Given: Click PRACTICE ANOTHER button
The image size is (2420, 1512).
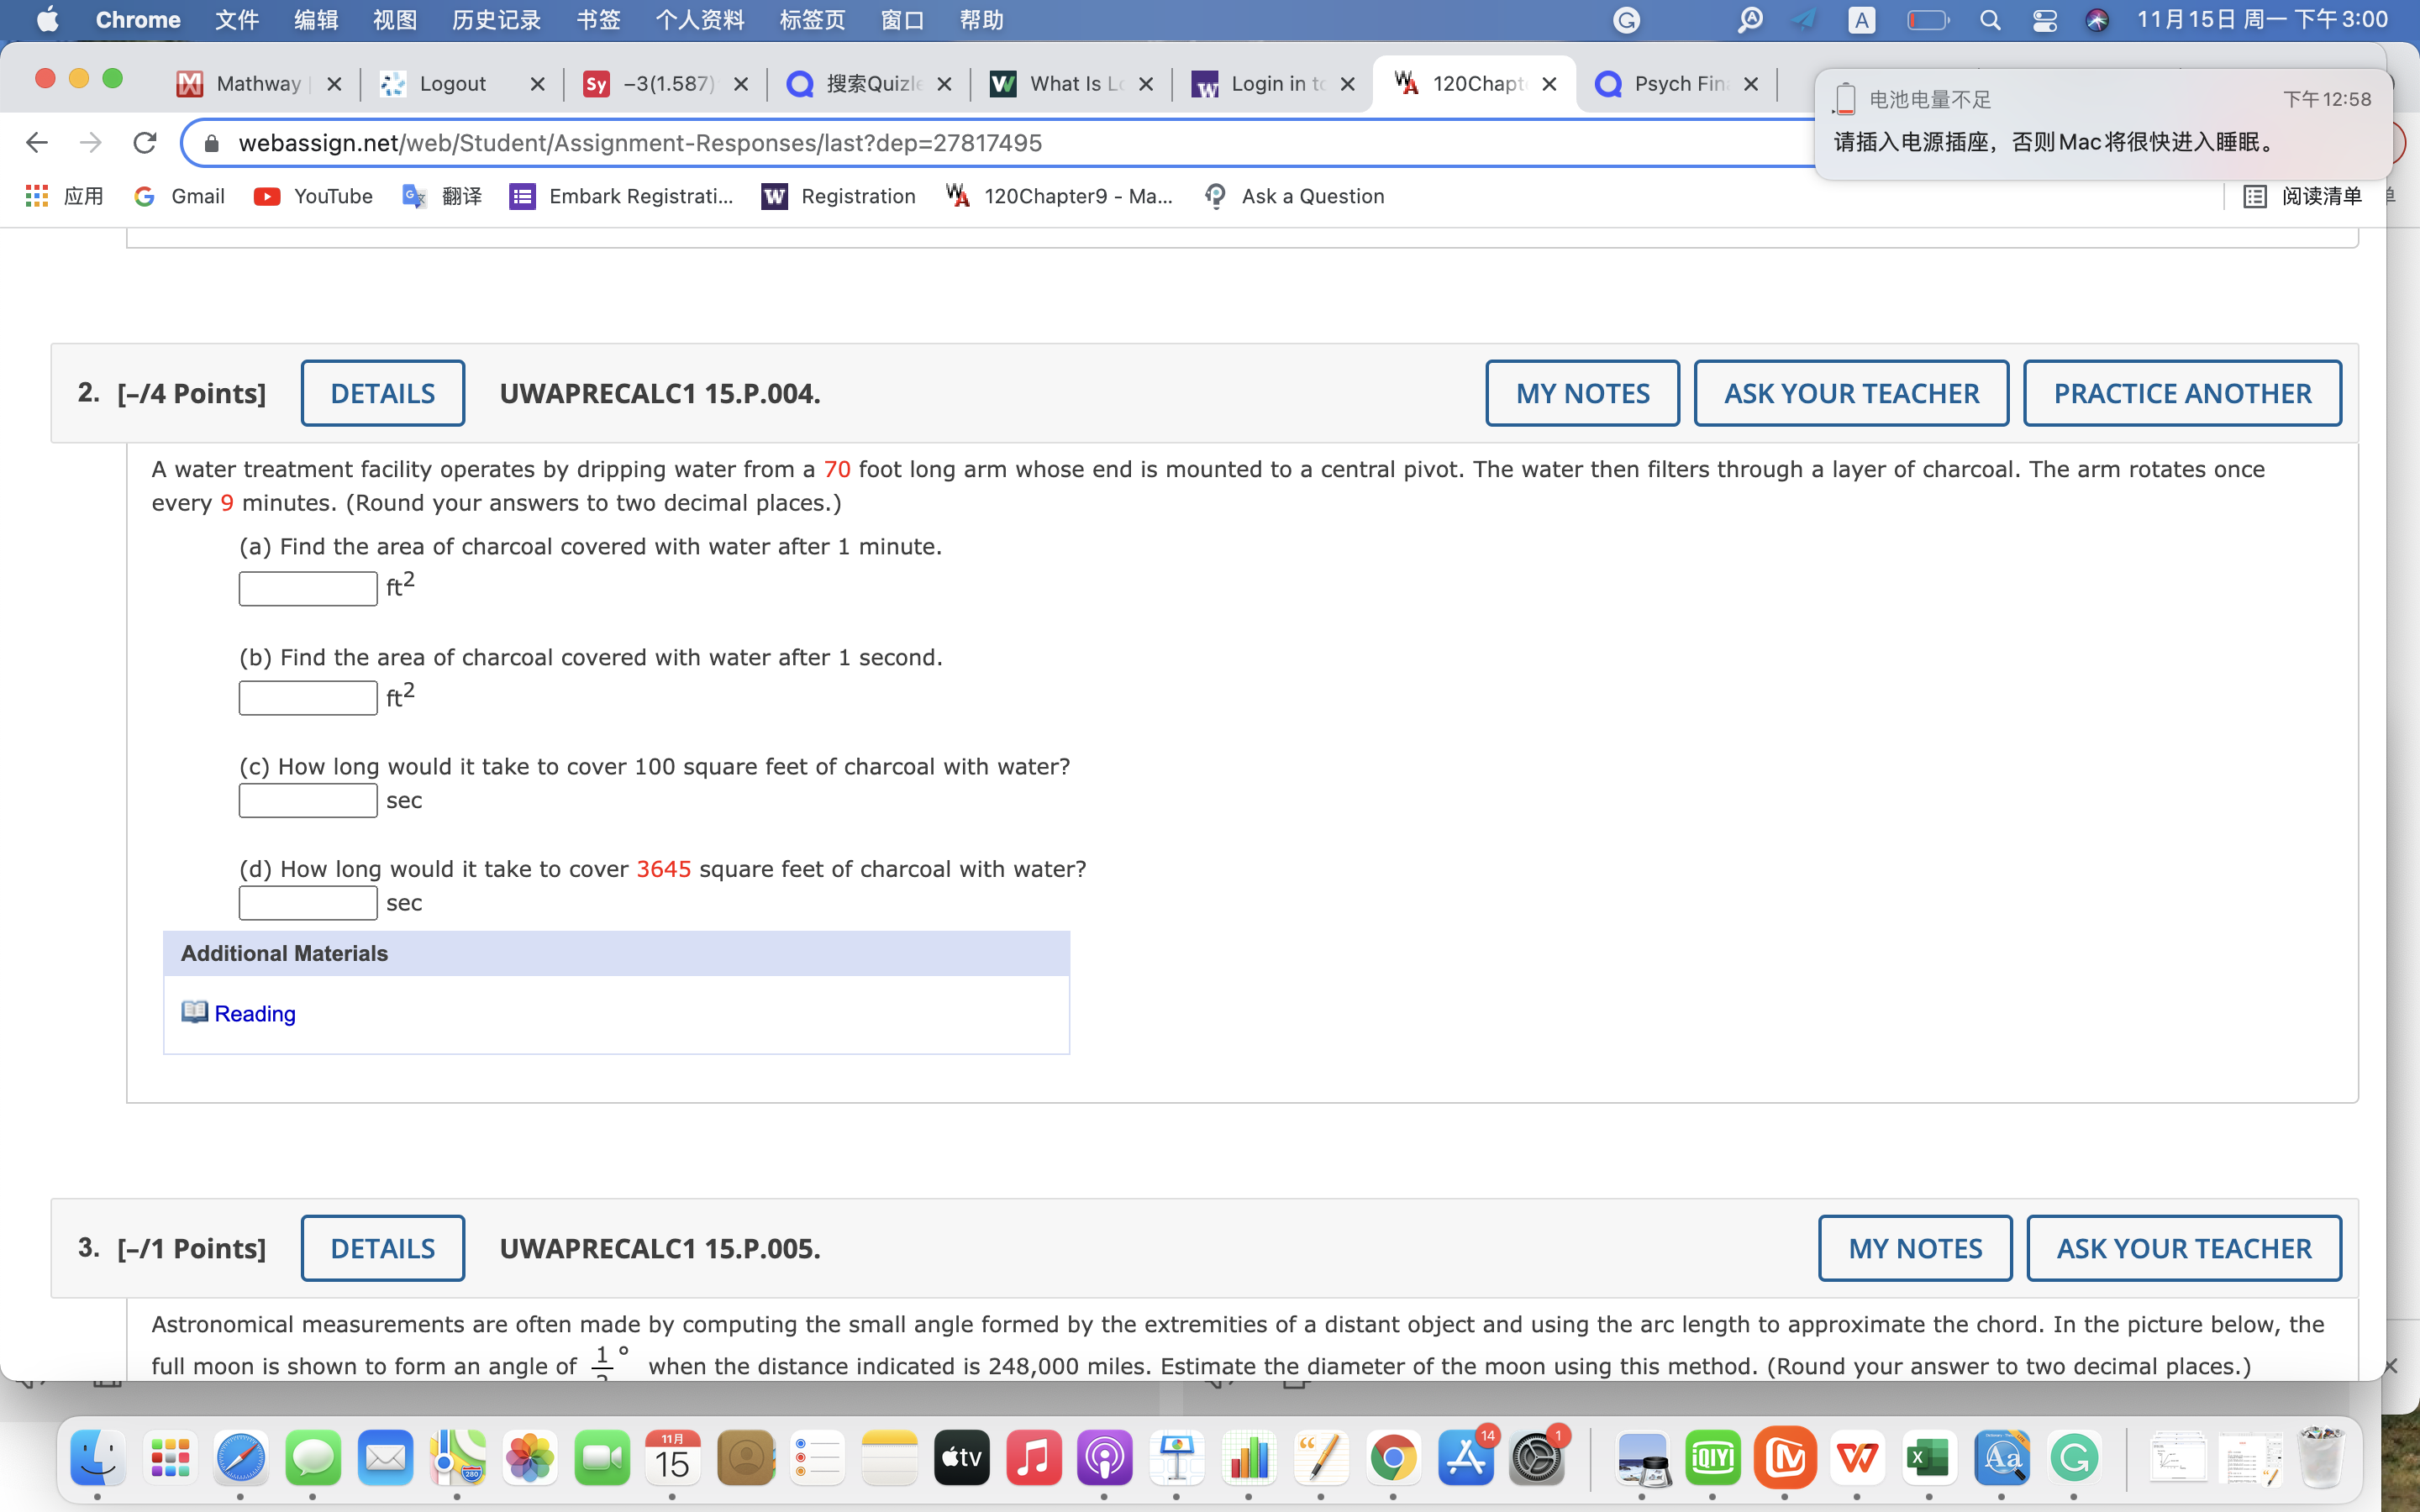Looking at the screenshot, I should [x=2181, y=393].
